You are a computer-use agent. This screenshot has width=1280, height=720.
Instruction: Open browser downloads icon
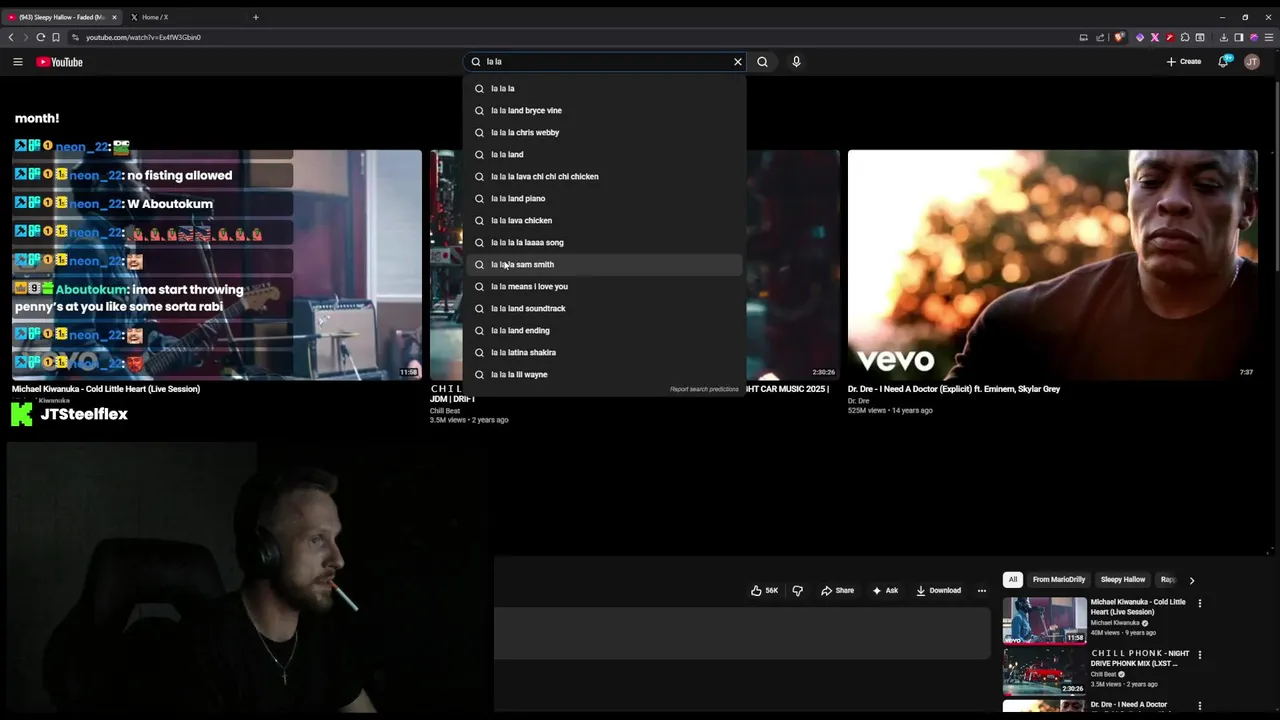pos(1223,37)
